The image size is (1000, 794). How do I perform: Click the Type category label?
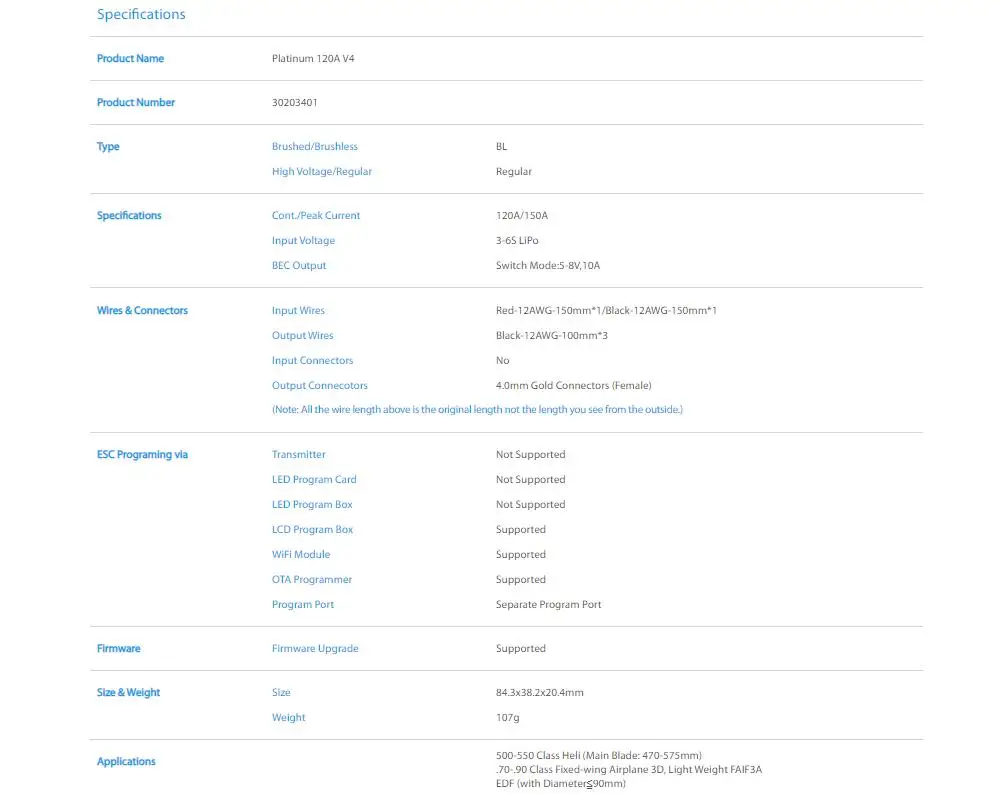coord(108,146)
